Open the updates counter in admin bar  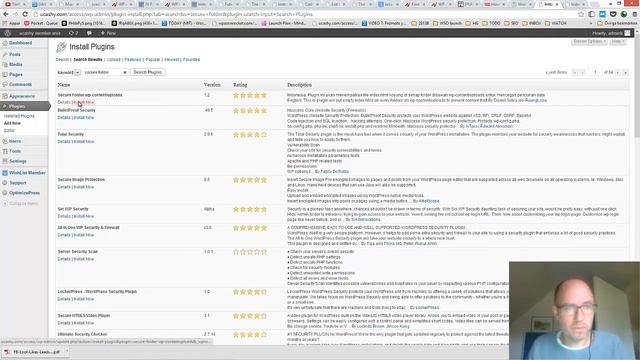click(x=73, y=33)
